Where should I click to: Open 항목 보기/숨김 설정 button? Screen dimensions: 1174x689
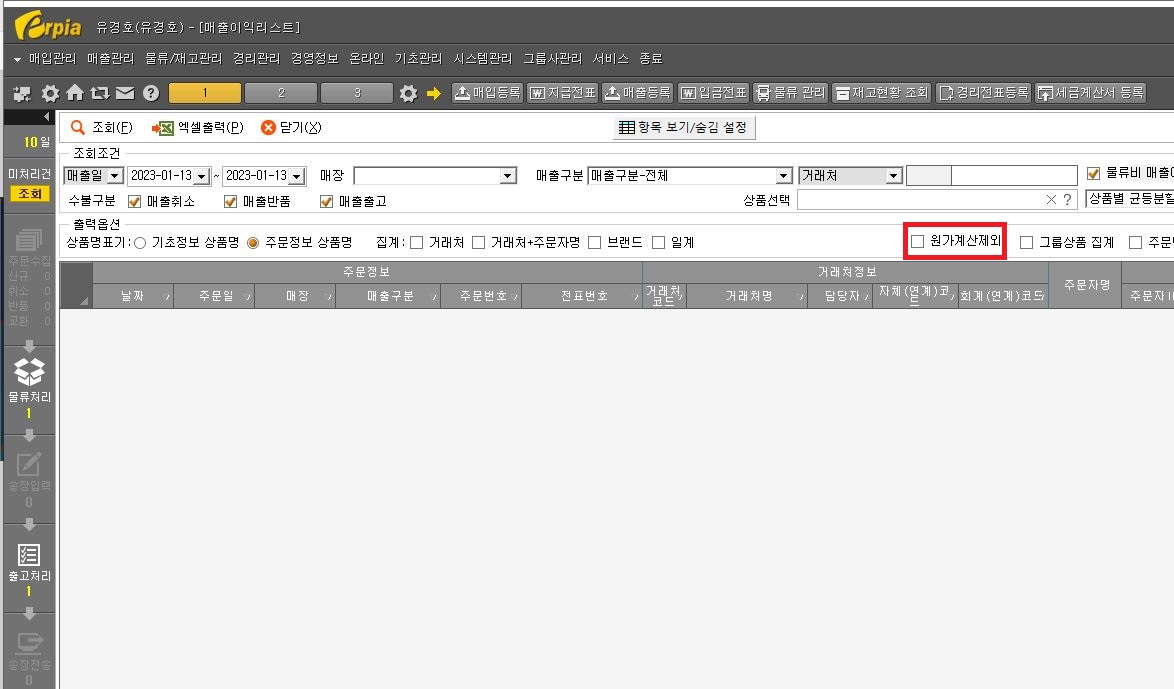[684, 127]
